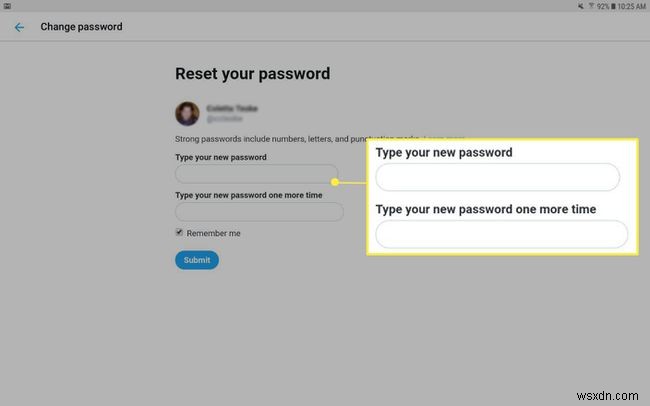Screen dimensions: 650x406
Task: Focus the new password field
Action: click(x=256, y=174)
